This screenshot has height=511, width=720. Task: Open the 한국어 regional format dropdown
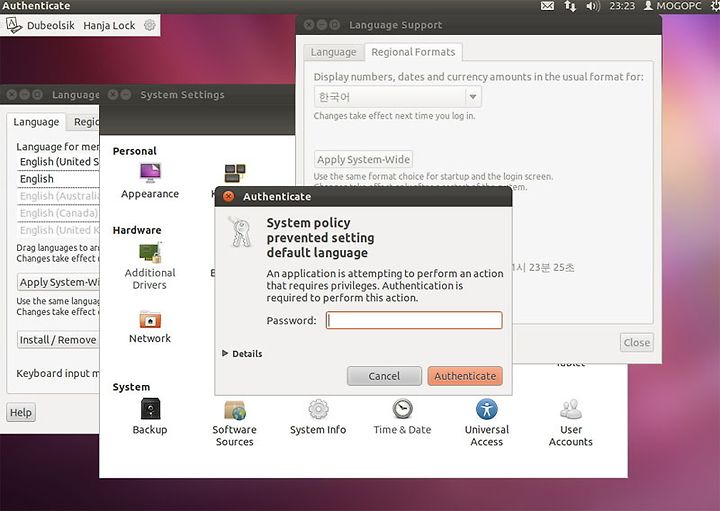tap(398, 97)
